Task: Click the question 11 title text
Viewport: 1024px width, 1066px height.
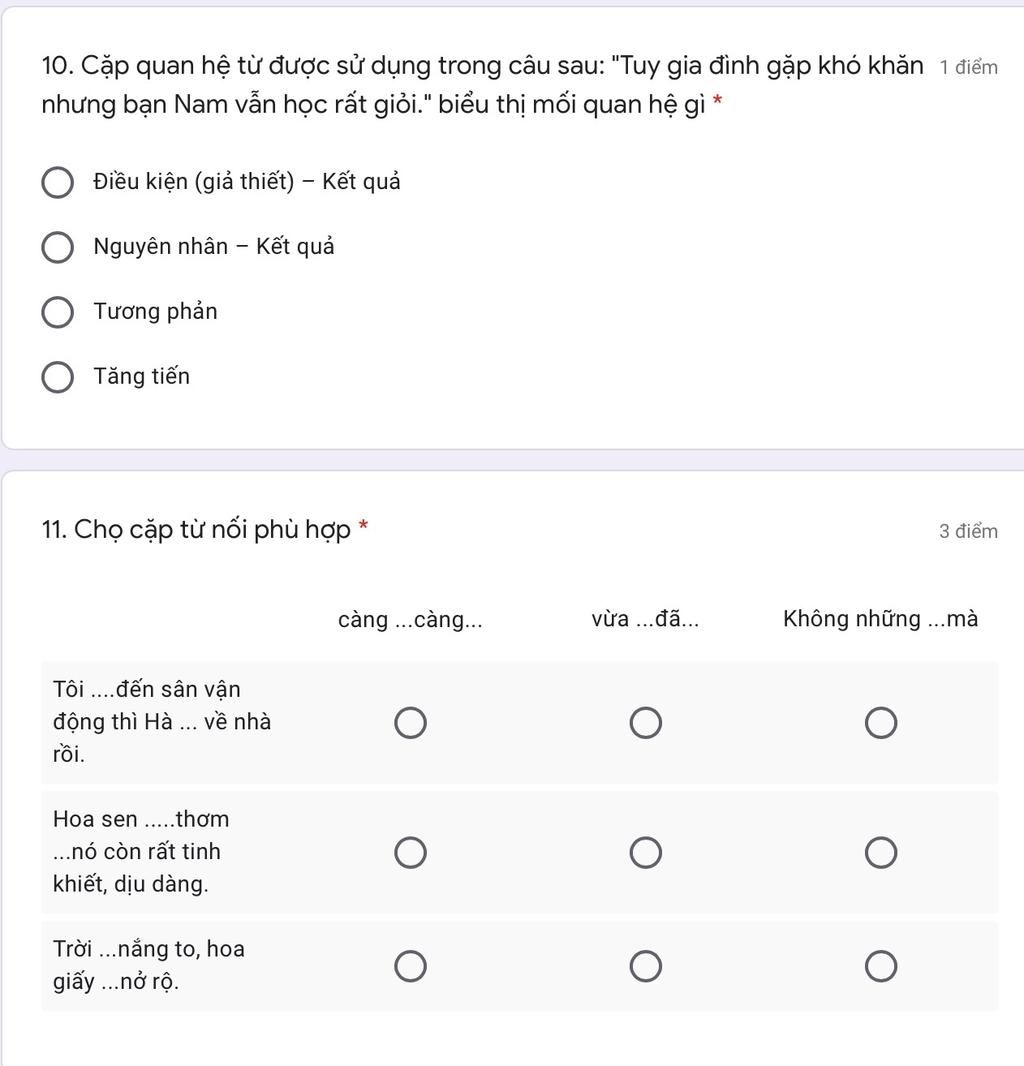Action: [197, 530]
